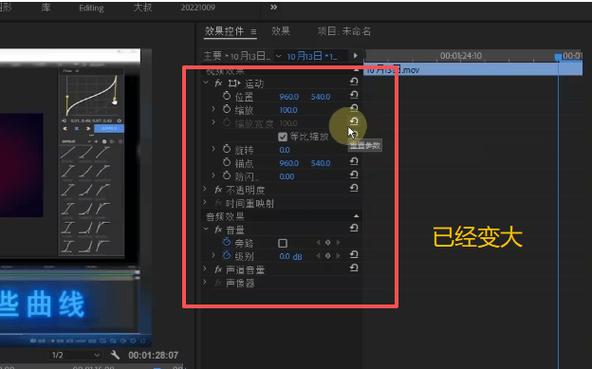This screenshot has width=592, height=369.
Task: Click the show/hide timeline view arrow
Action: tap(355, 56)
